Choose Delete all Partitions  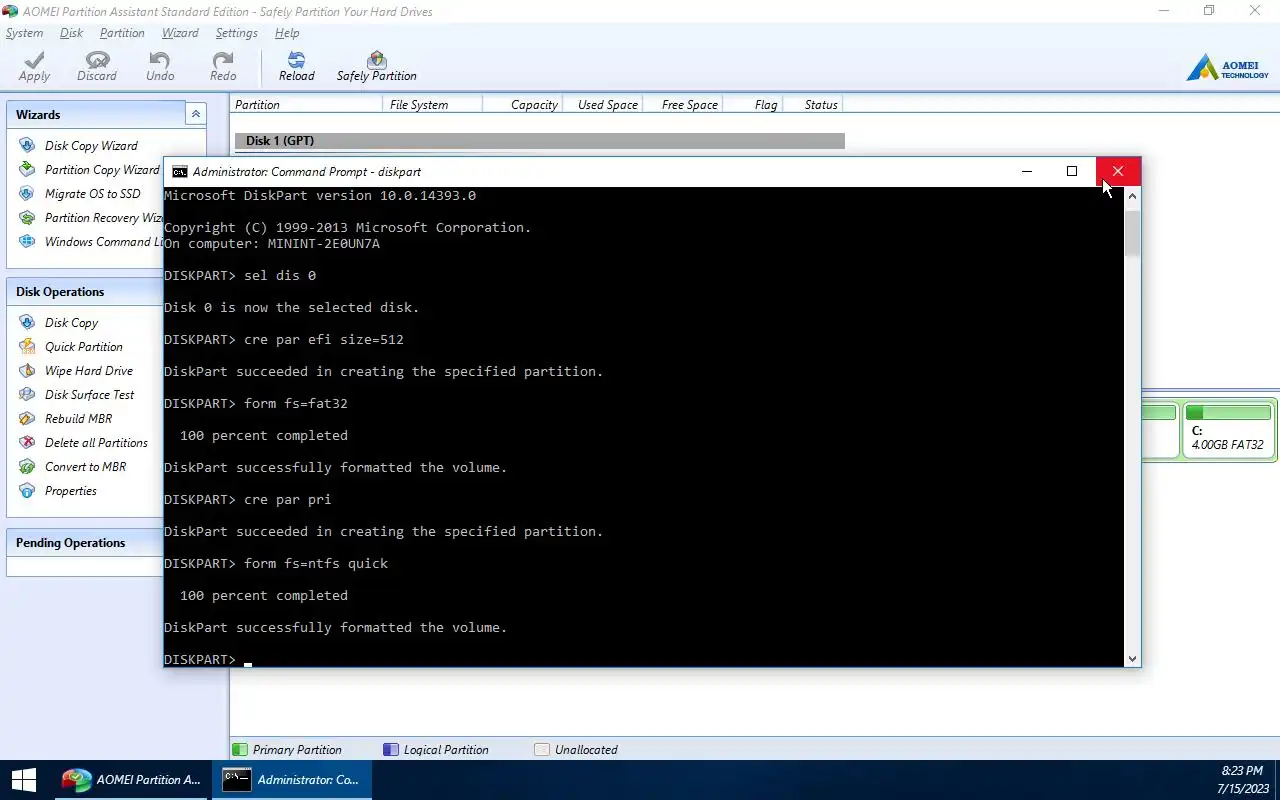(x=83, y=443)
